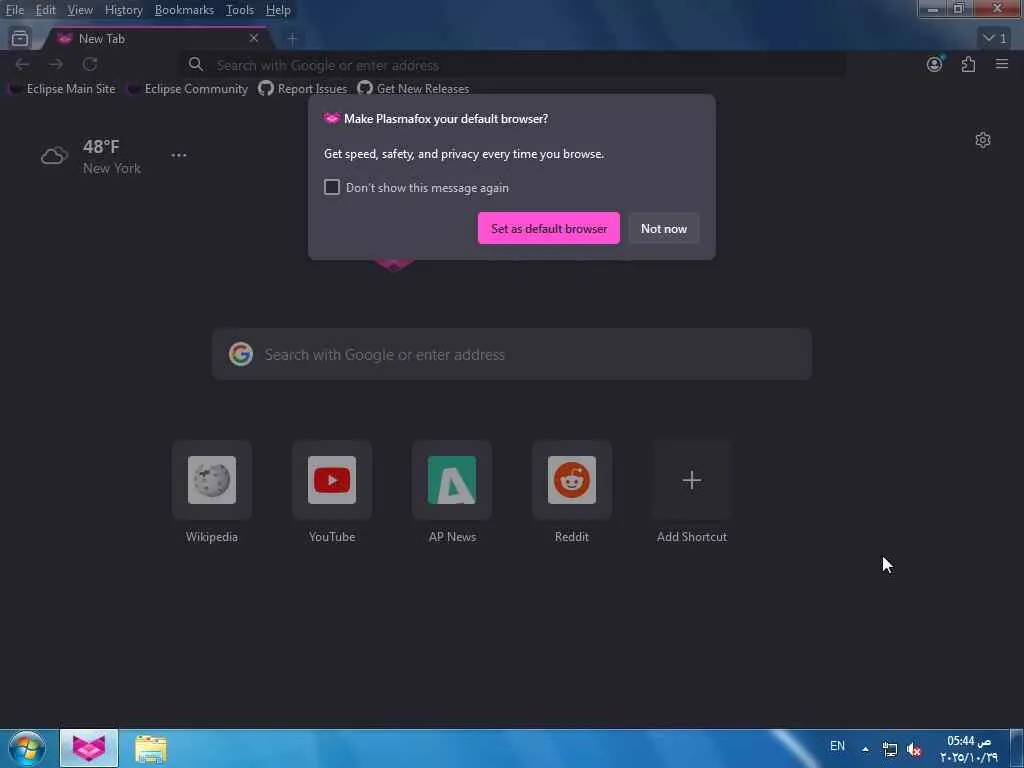Reload the page with the refresh icon
Screen dimensions: 1024x768
point(90,64)
